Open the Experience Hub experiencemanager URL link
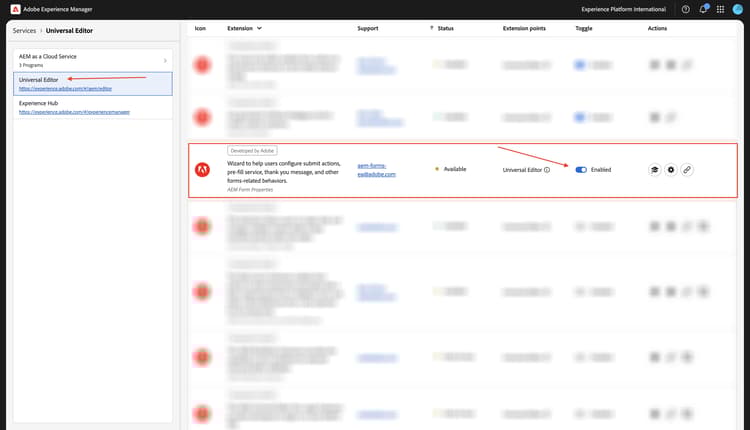Viewport: 750px width, 430px height. pyautogui.click(x=74, y=112)
